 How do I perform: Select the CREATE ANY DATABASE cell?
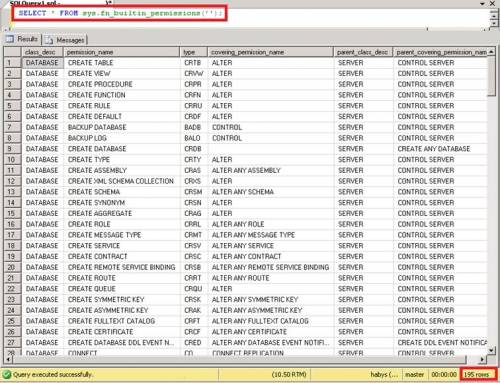(440, 149)
